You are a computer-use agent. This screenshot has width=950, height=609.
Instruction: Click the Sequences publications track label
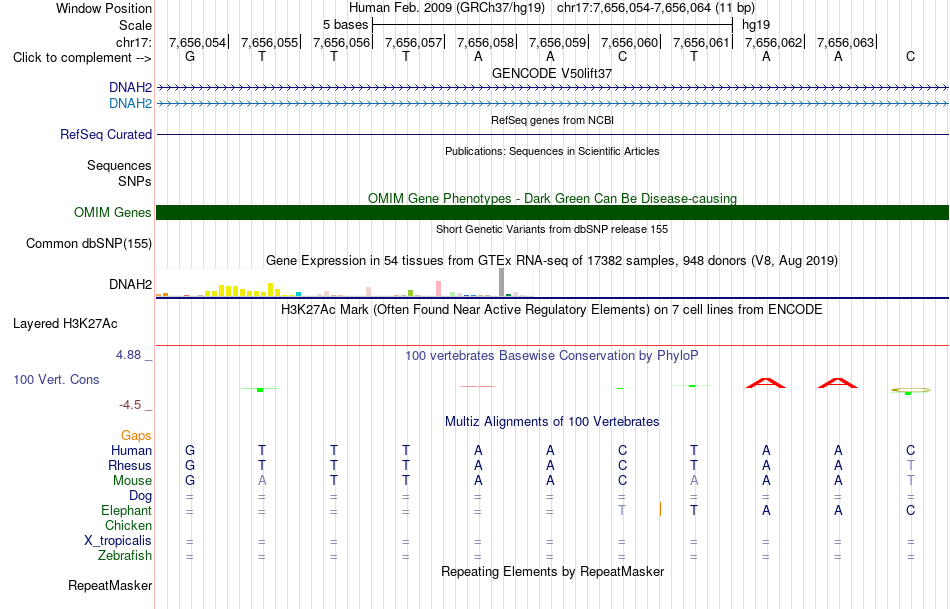[119, 165]
